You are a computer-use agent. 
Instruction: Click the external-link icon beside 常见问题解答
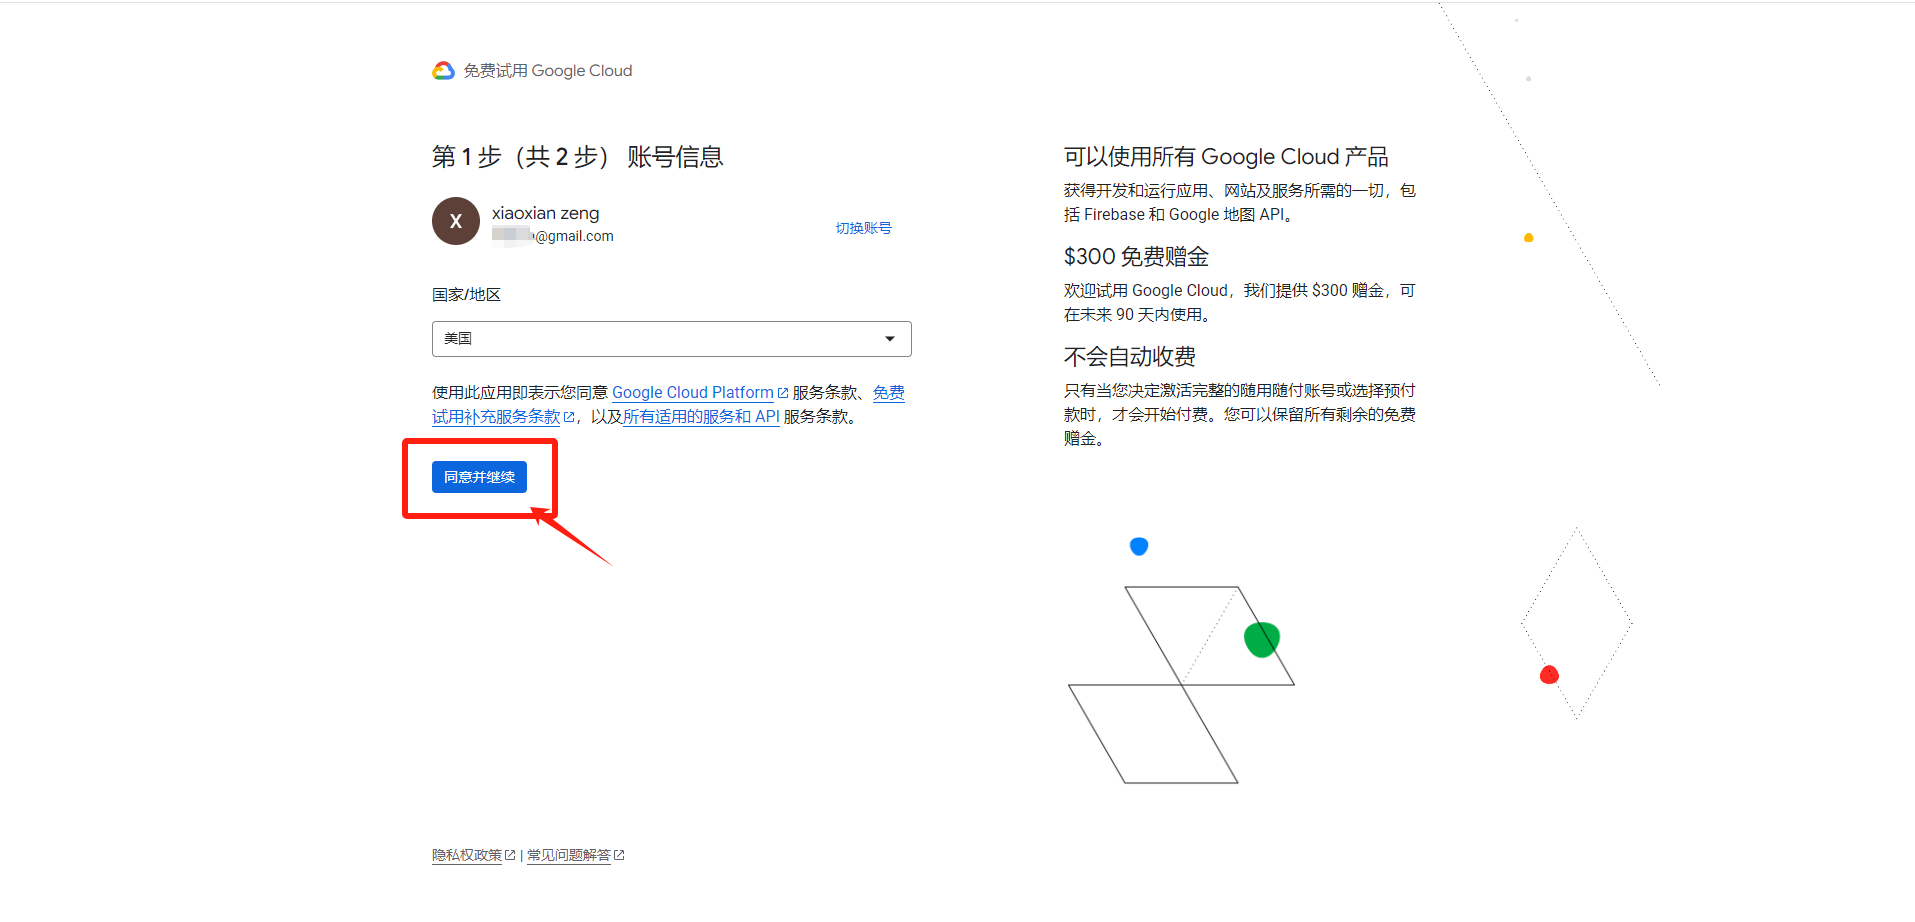pos(619,855)
